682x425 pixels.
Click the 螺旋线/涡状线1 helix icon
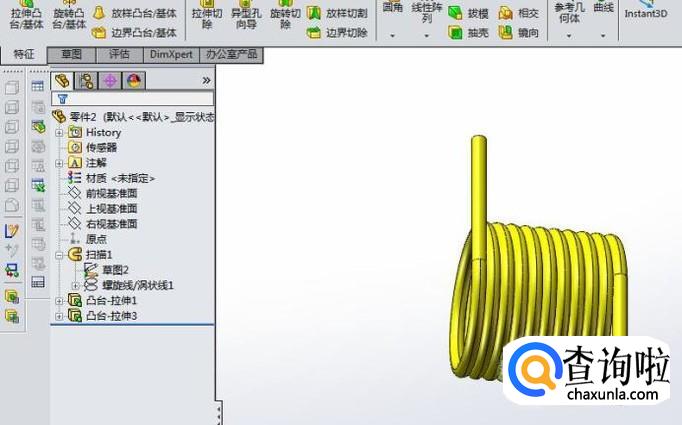pos(91,285)
